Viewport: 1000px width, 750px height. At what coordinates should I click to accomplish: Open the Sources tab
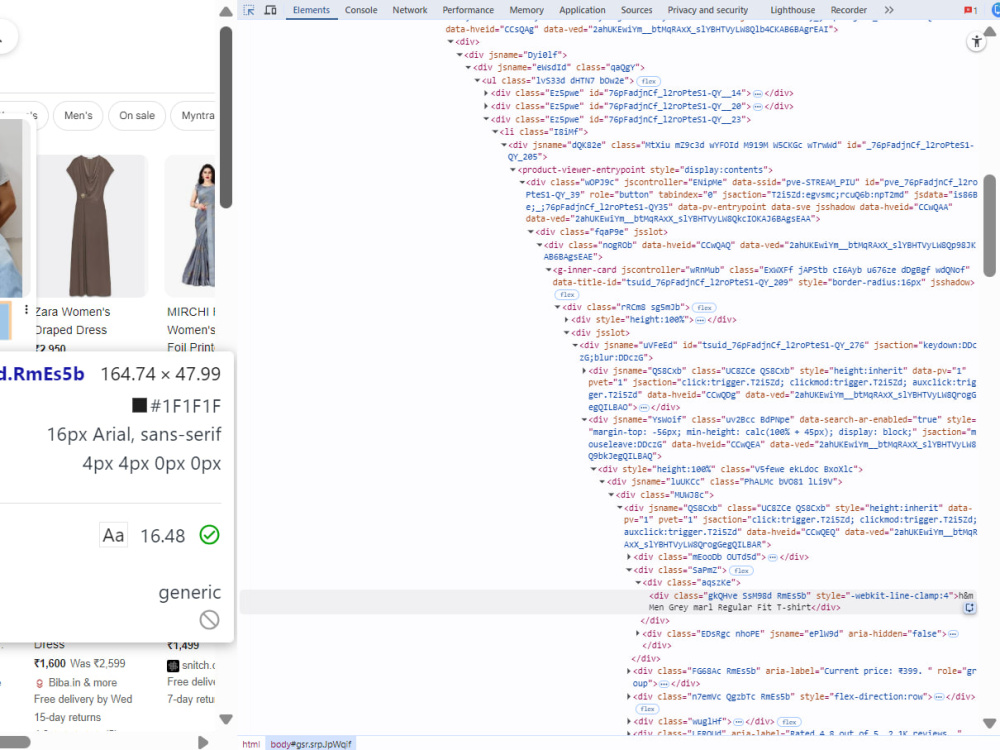click(x=636, y=10)
